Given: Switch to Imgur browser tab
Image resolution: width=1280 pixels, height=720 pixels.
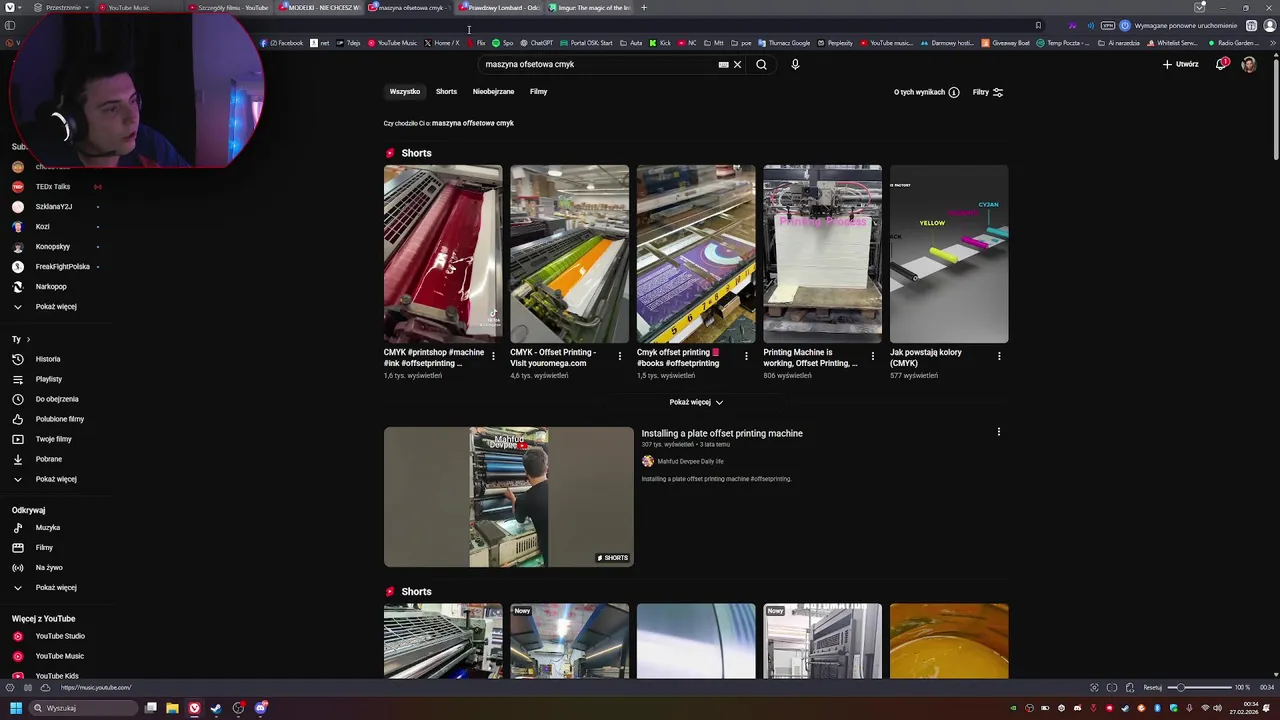Looking at the screenshot, I should [x=590, y=8].
